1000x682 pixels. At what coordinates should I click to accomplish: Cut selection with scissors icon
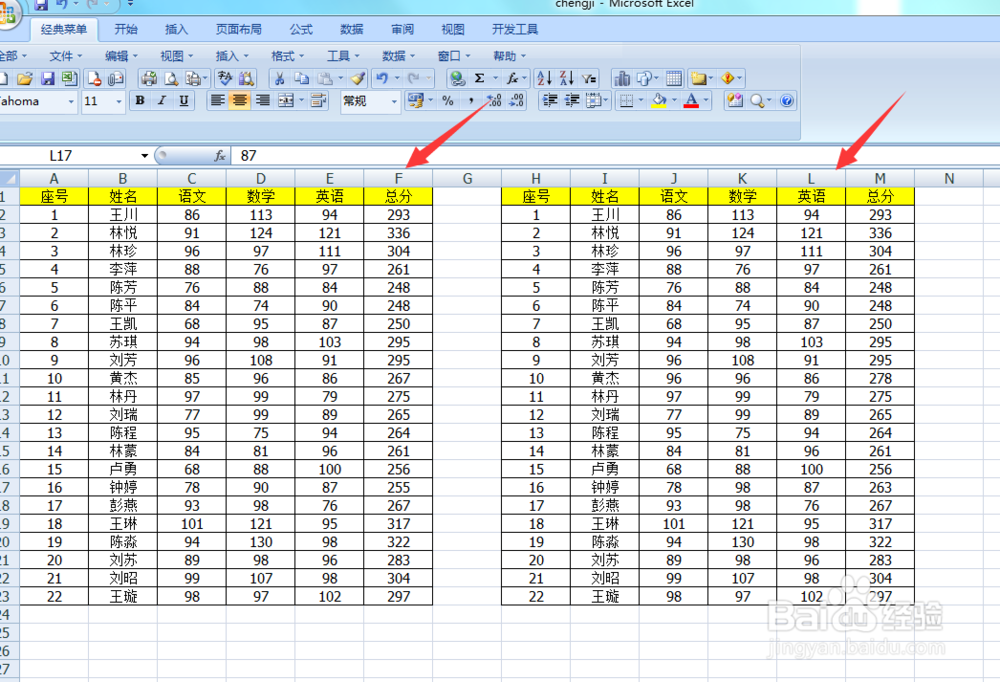pos(279,78)
